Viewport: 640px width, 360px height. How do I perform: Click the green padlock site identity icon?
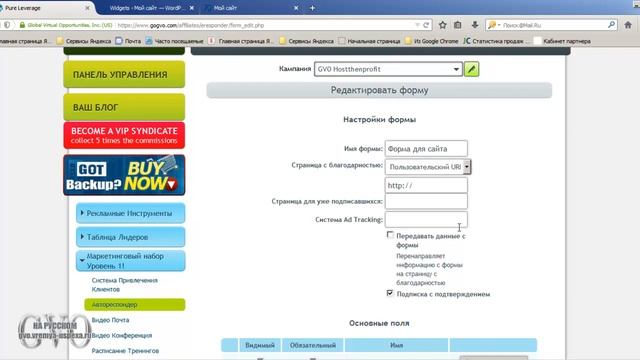click(22, 25)
